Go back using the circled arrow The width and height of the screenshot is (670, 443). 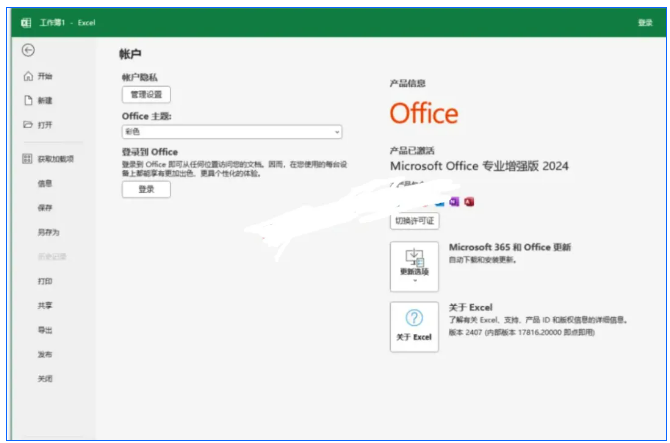[28, 50]
